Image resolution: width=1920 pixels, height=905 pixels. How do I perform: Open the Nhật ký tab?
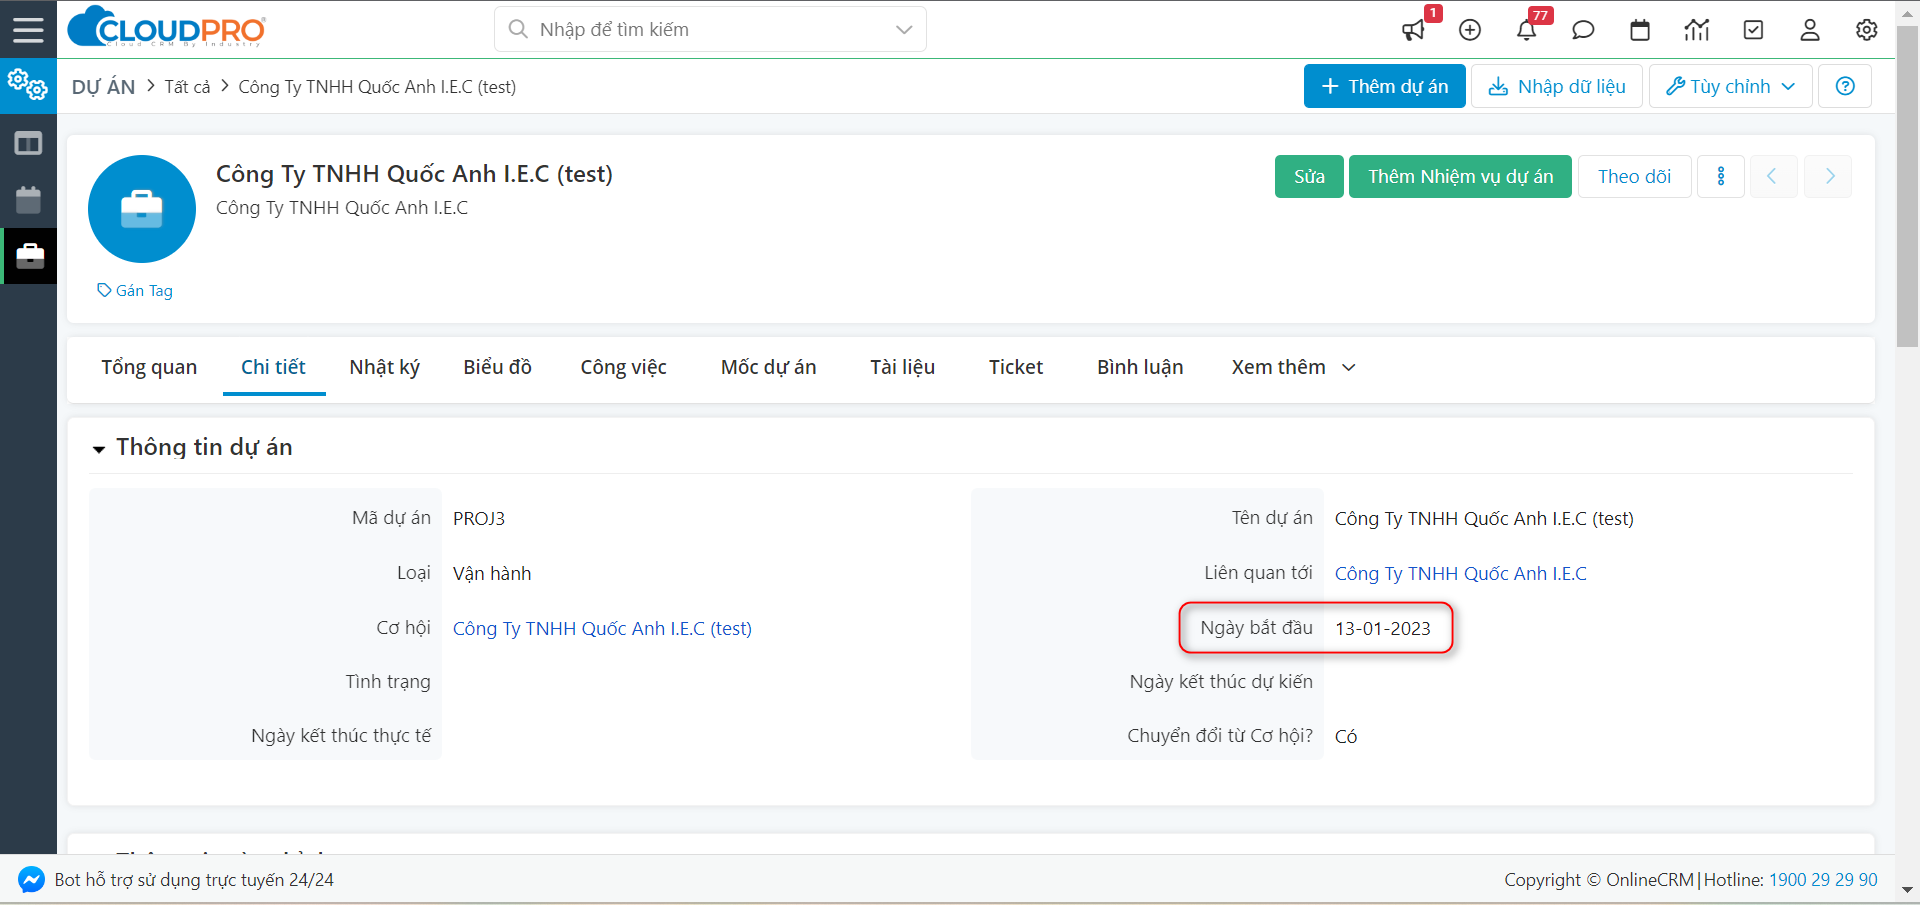pos(384,367)
